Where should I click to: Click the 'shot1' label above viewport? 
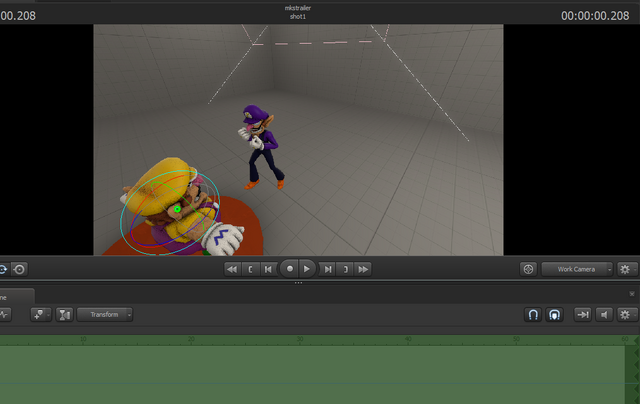tap(298, 17)
